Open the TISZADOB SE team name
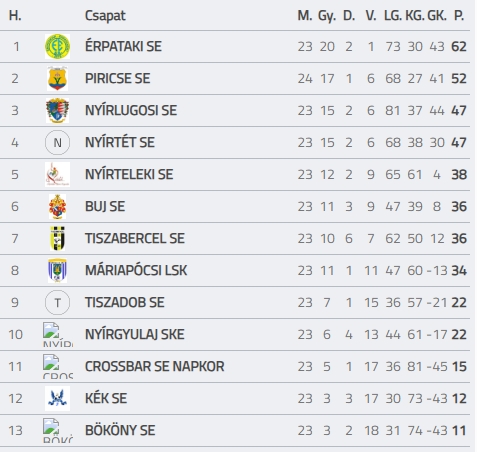The height and width of the screenshot is (452, 477). [x=125, y=303]
